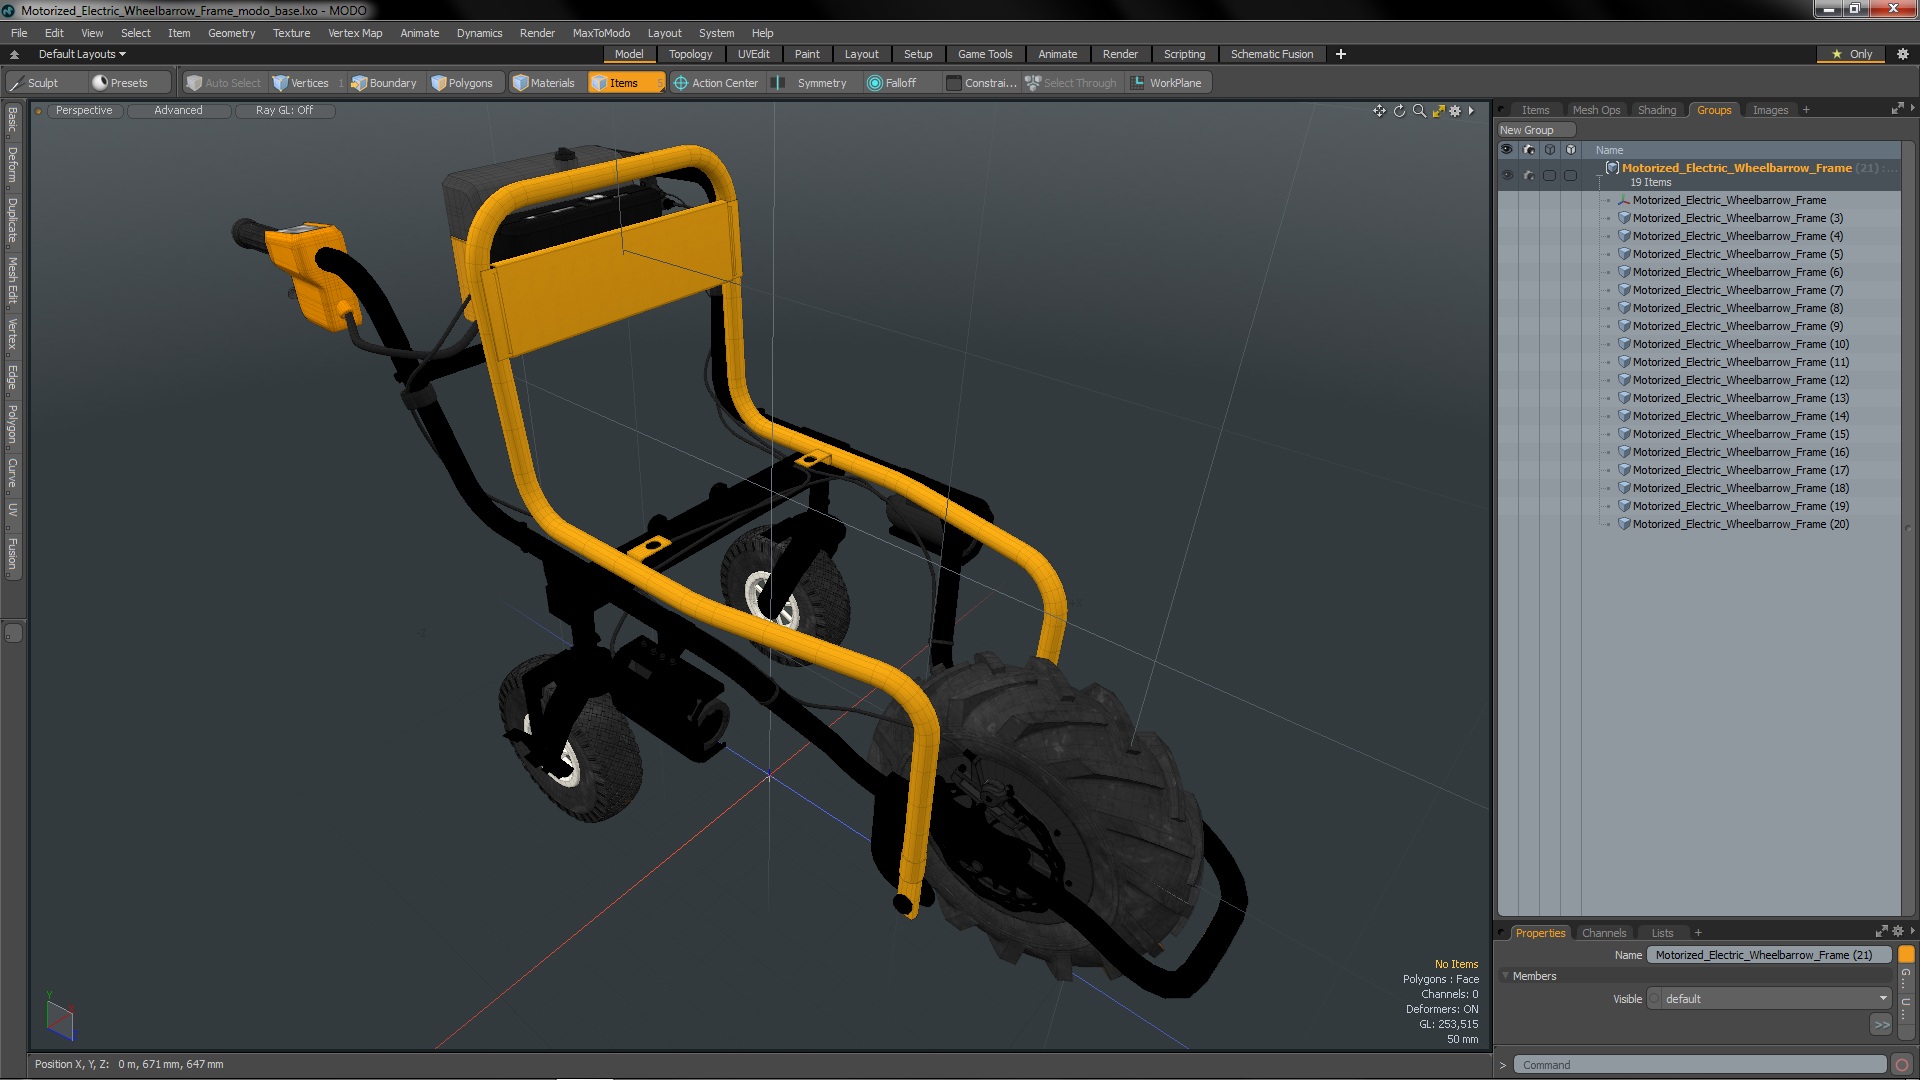
Task: Add a new panel tab beside Images
Action: click(x=1806, y=110)
